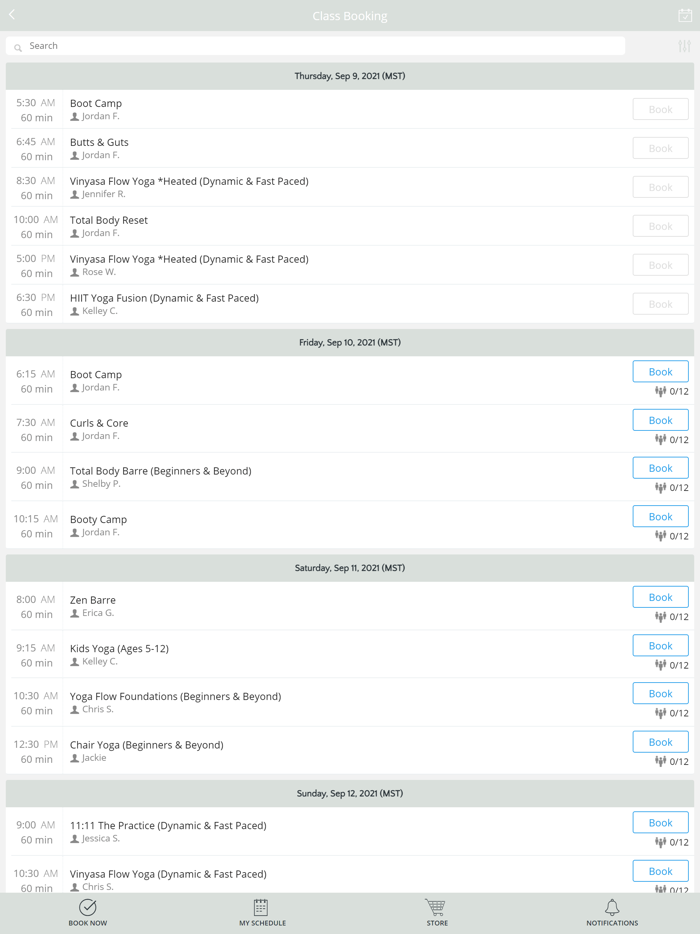Book the Zen Barre class

660,597
